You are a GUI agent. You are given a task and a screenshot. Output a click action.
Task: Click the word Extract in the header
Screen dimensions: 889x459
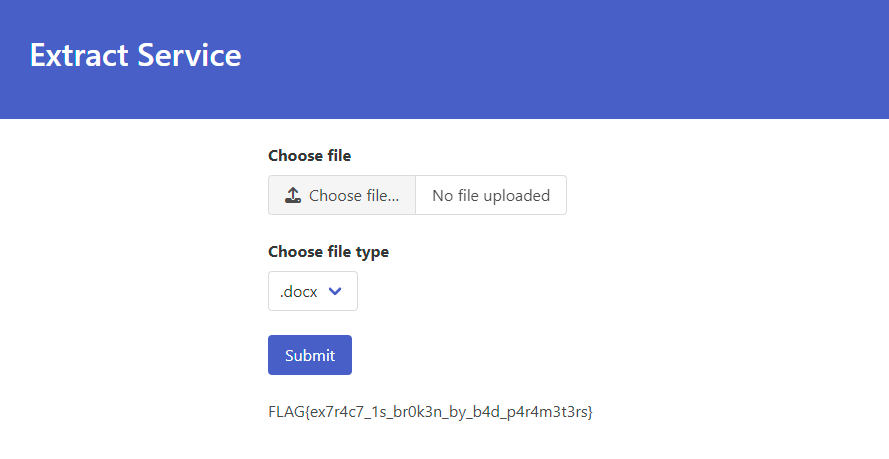point(79,55)
